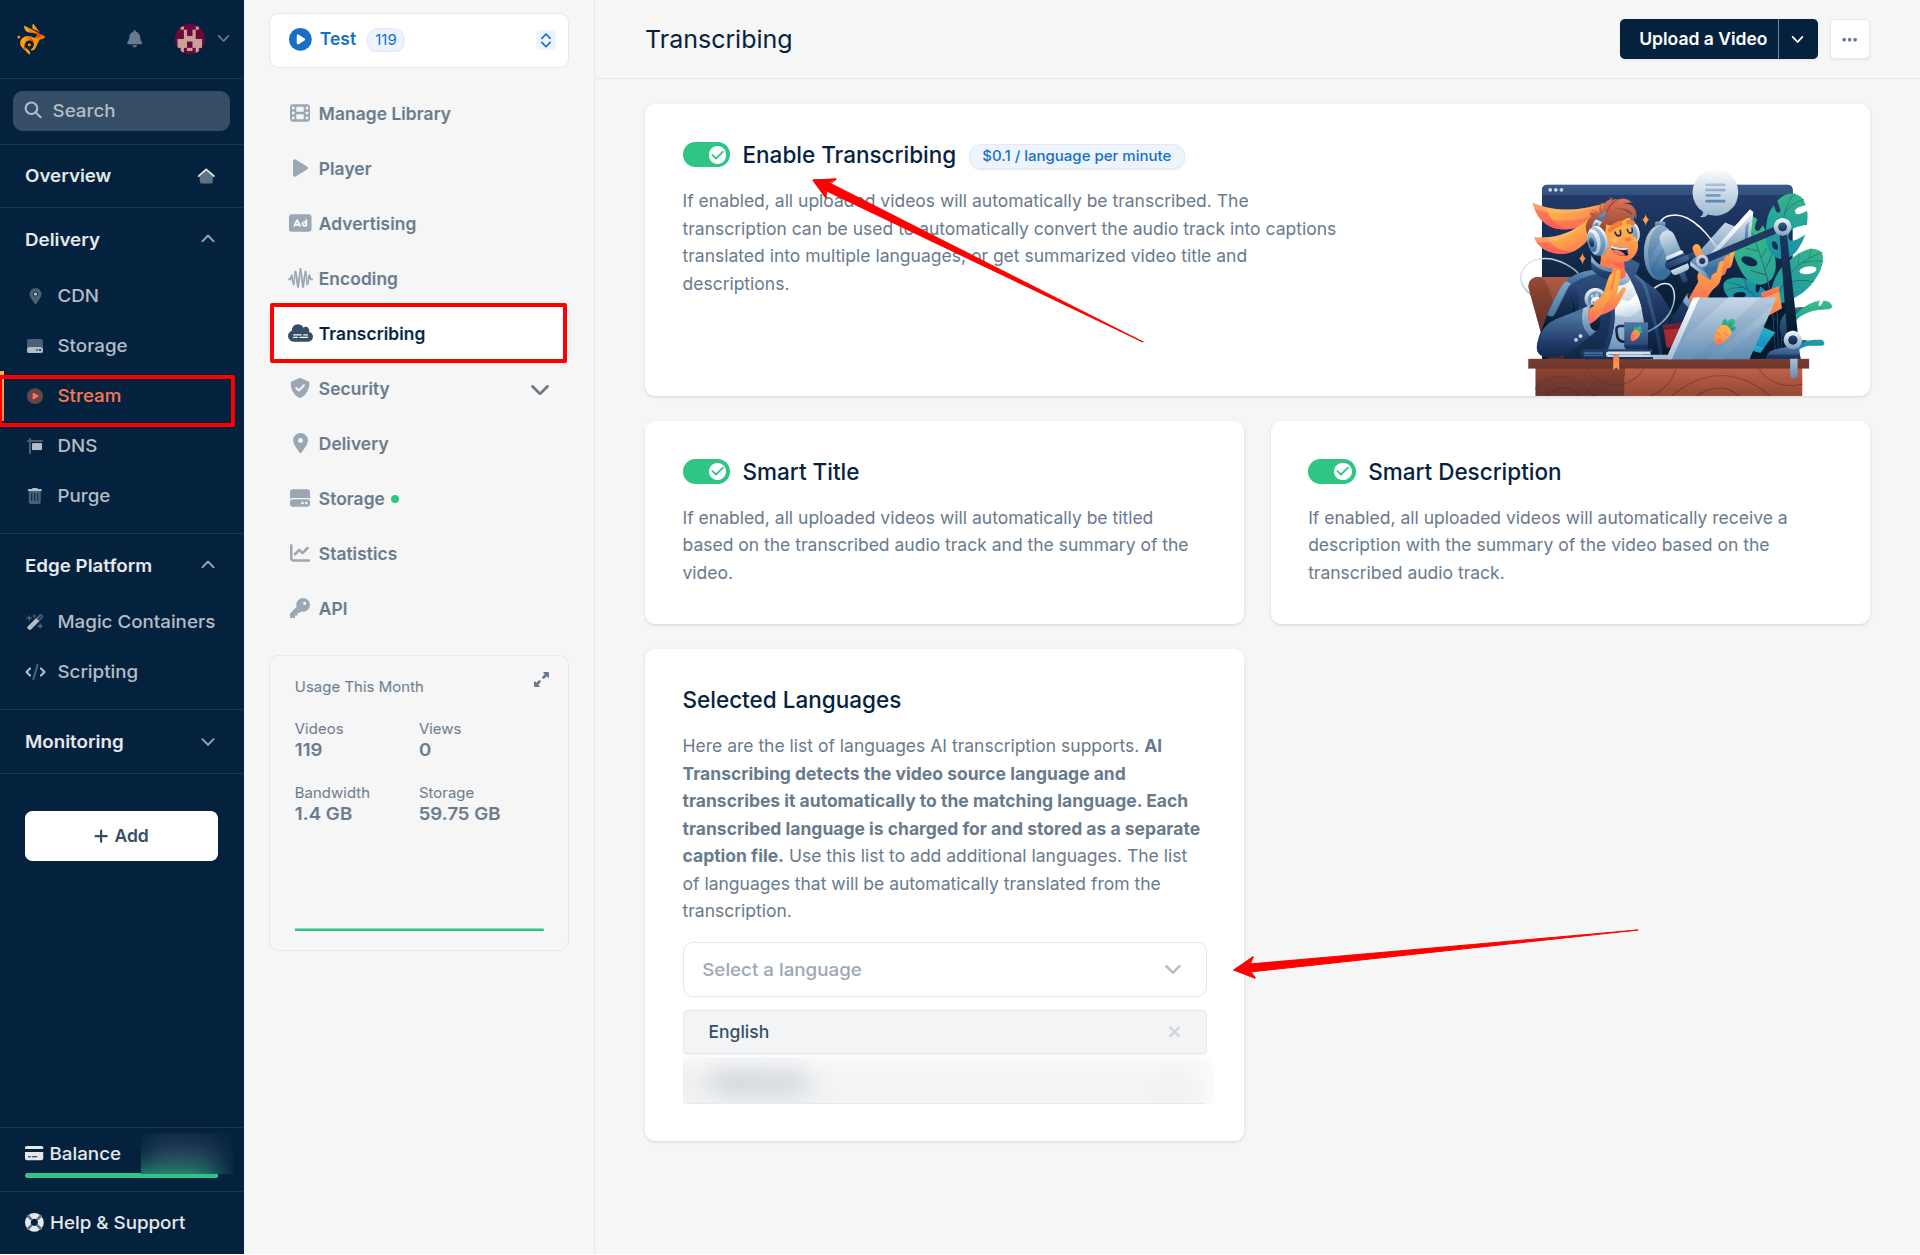Open Manage Library menu item
1920x1255 pixels.
384,114
